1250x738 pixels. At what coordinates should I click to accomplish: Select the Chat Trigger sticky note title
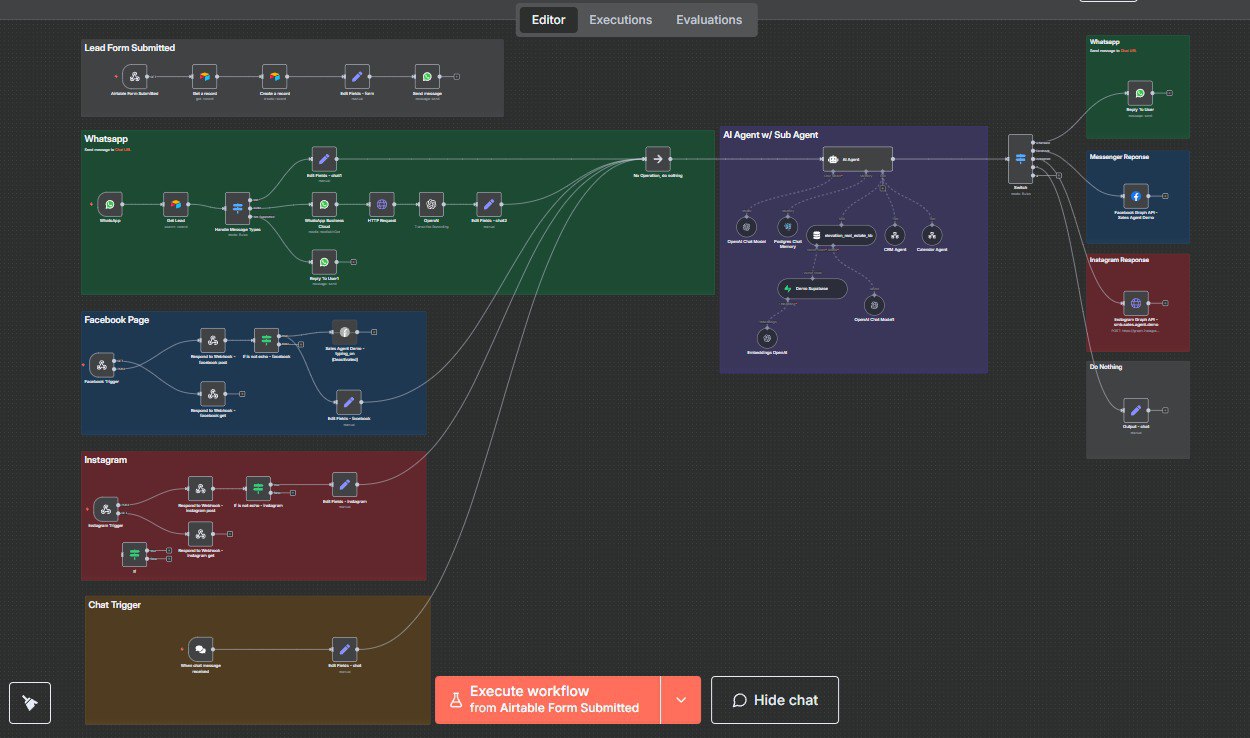[x=114, y=605]
